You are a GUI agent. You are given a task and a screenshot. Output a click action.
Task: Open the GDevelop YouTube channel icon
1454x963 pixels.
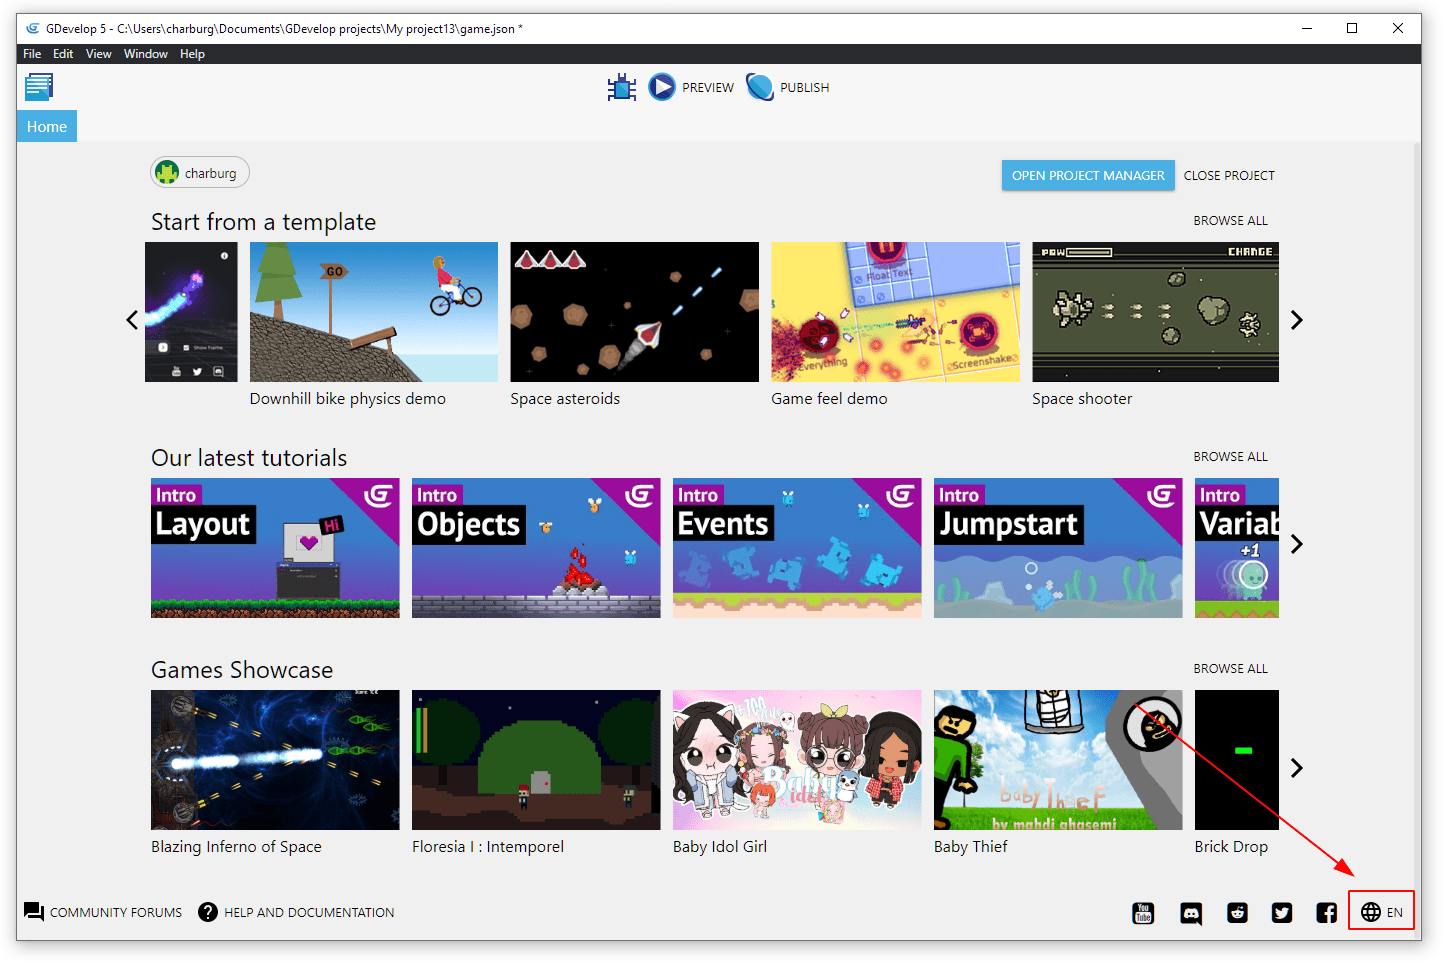[x=1143, y=913]
